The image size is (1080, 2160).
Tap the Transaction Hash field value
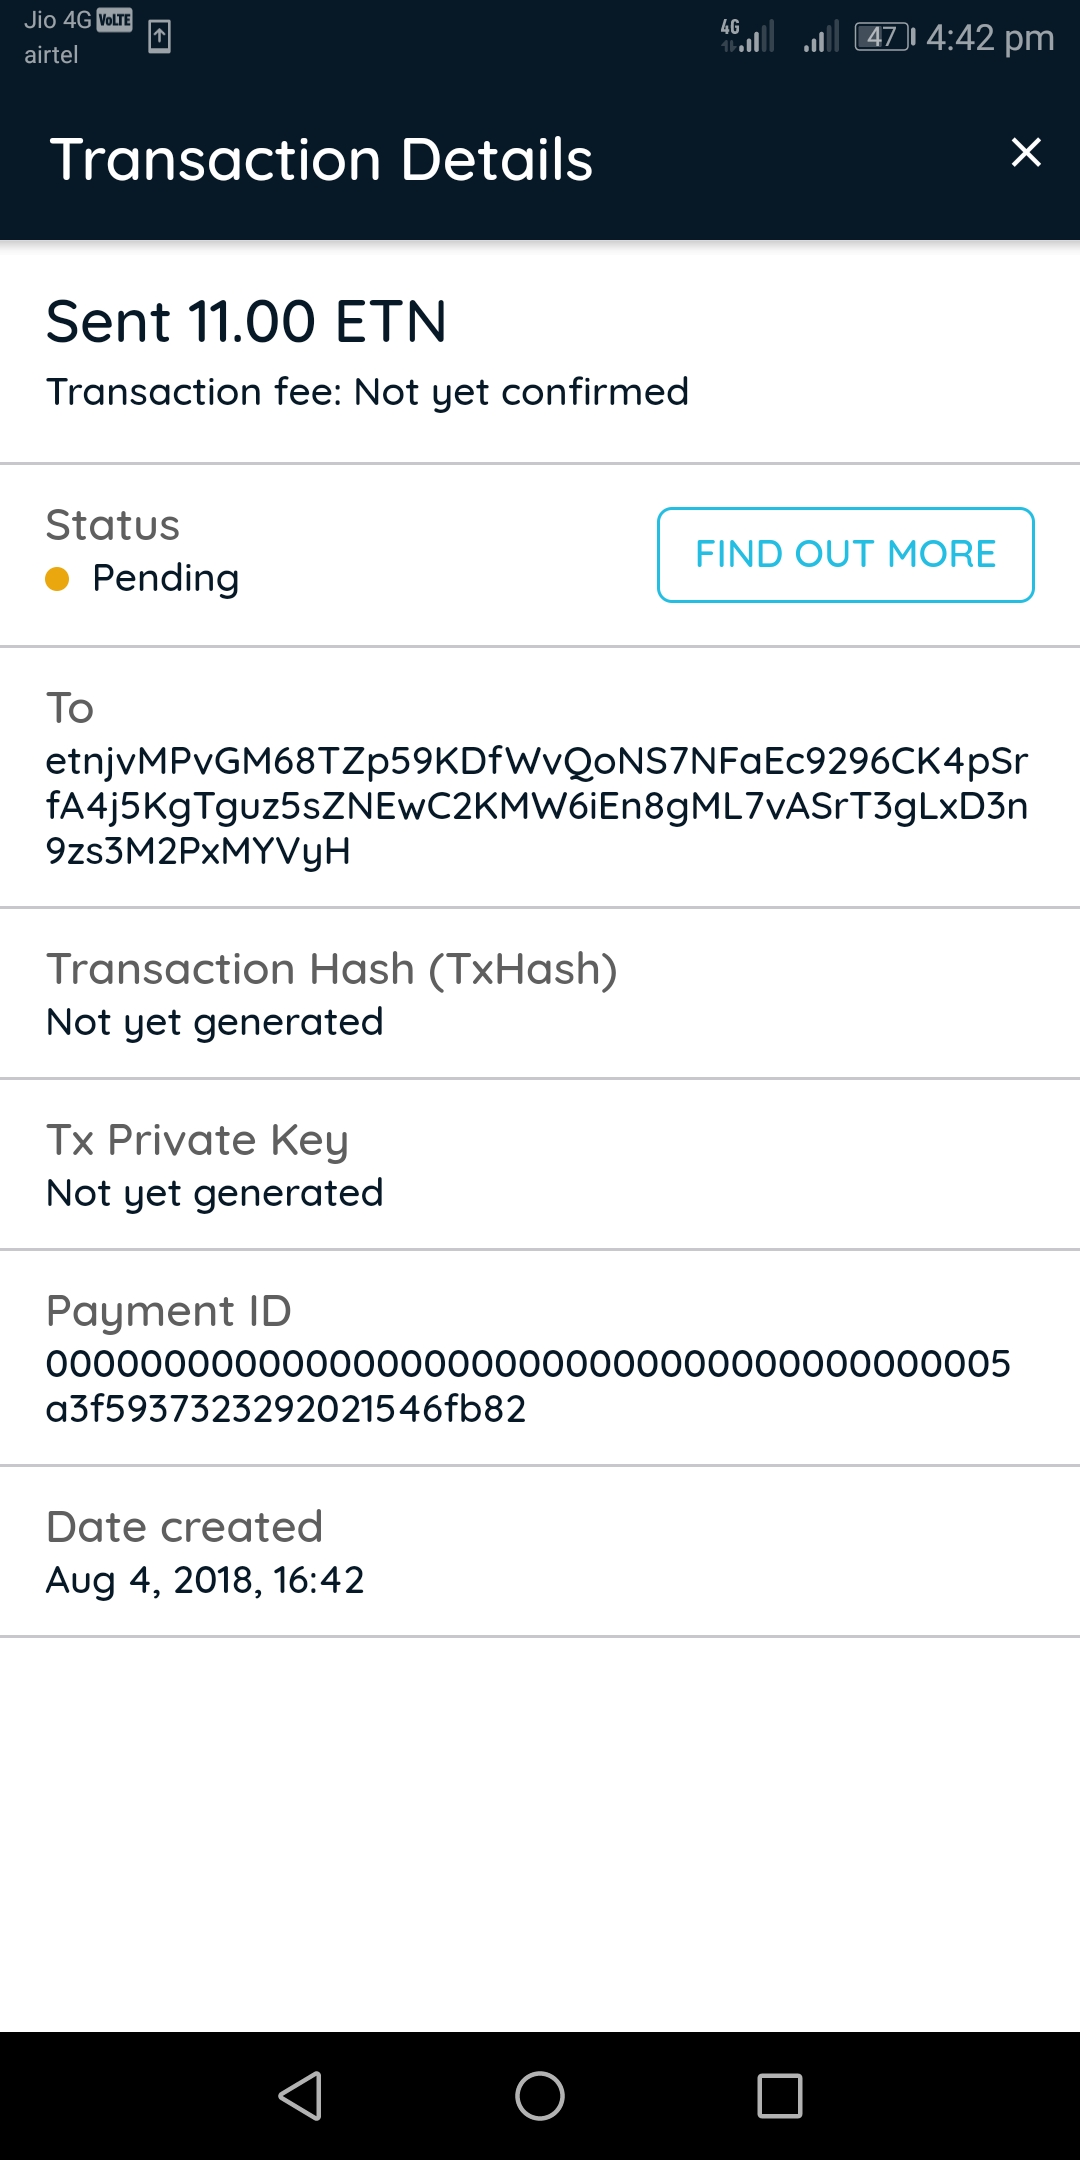tap(215, 1022)
